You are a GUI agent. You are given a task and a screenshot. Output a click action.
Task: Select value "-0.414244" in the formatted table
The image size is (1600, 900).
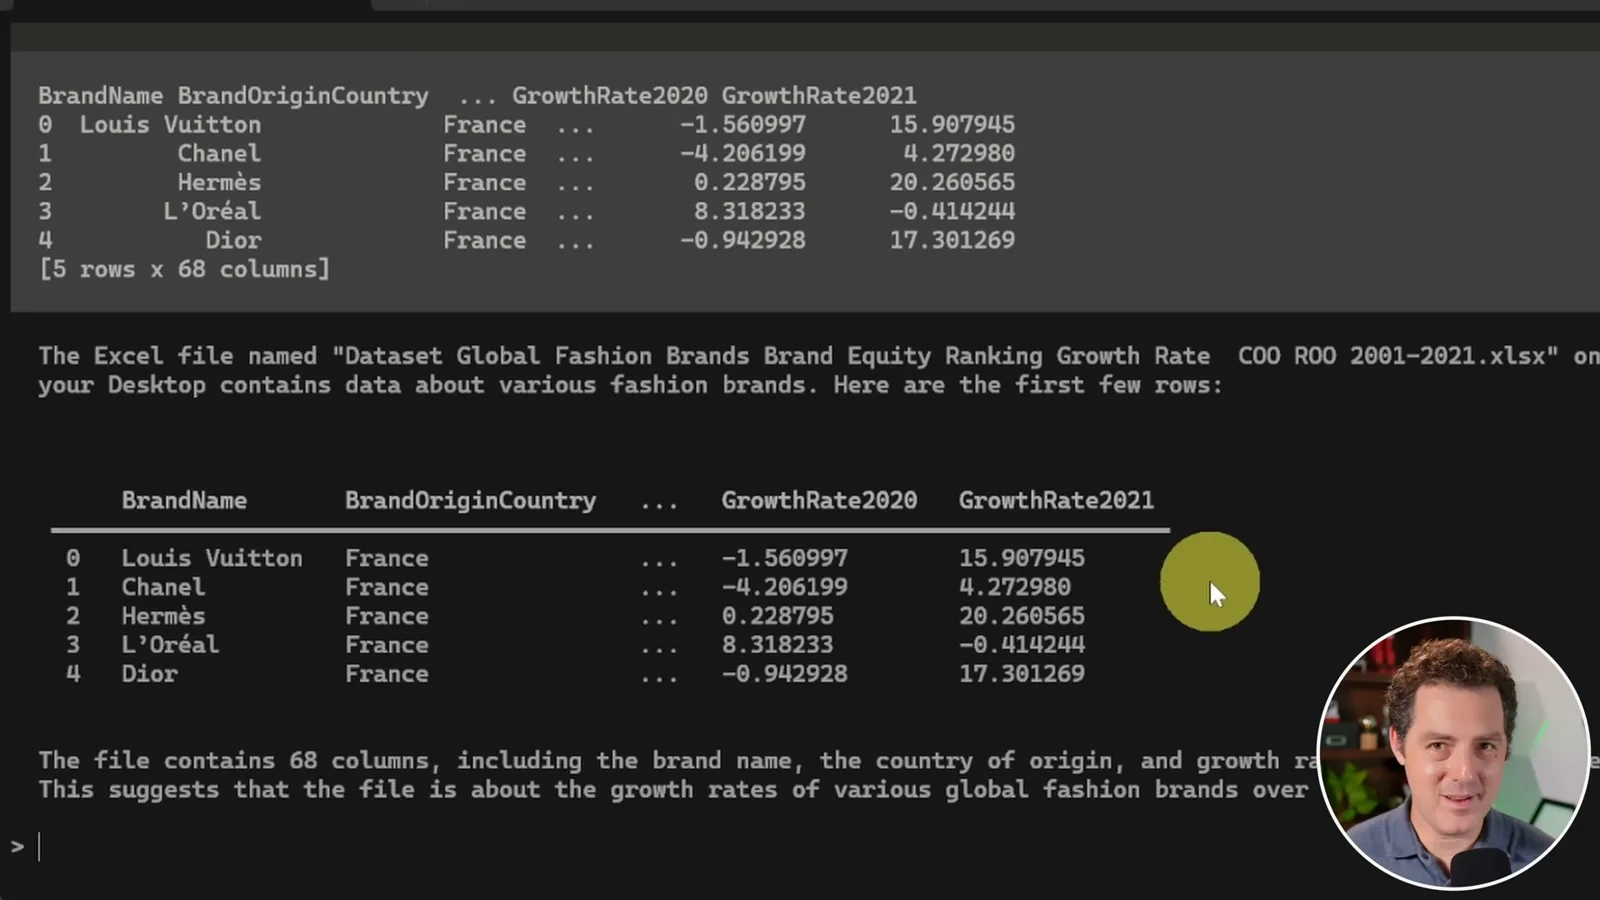(x=1022, y=645)
